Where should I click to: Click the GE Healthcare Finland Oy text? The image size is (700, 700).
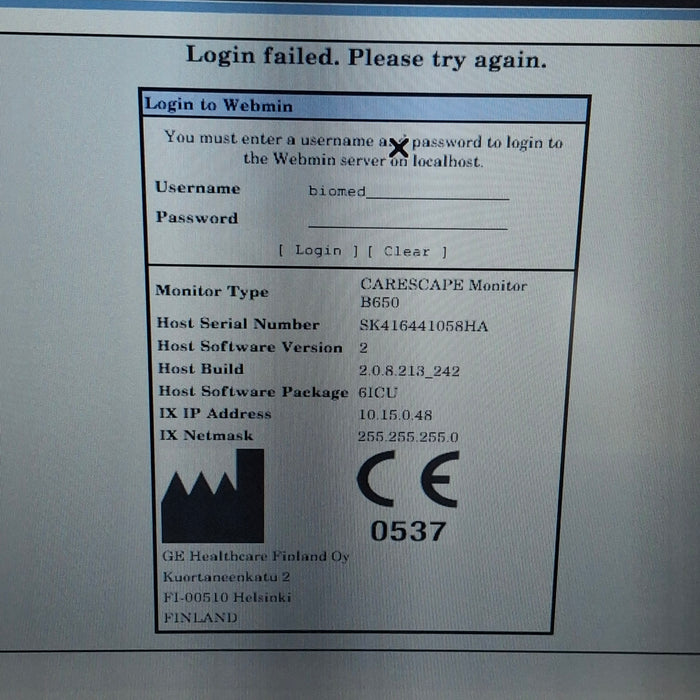[x=255, y=557]
